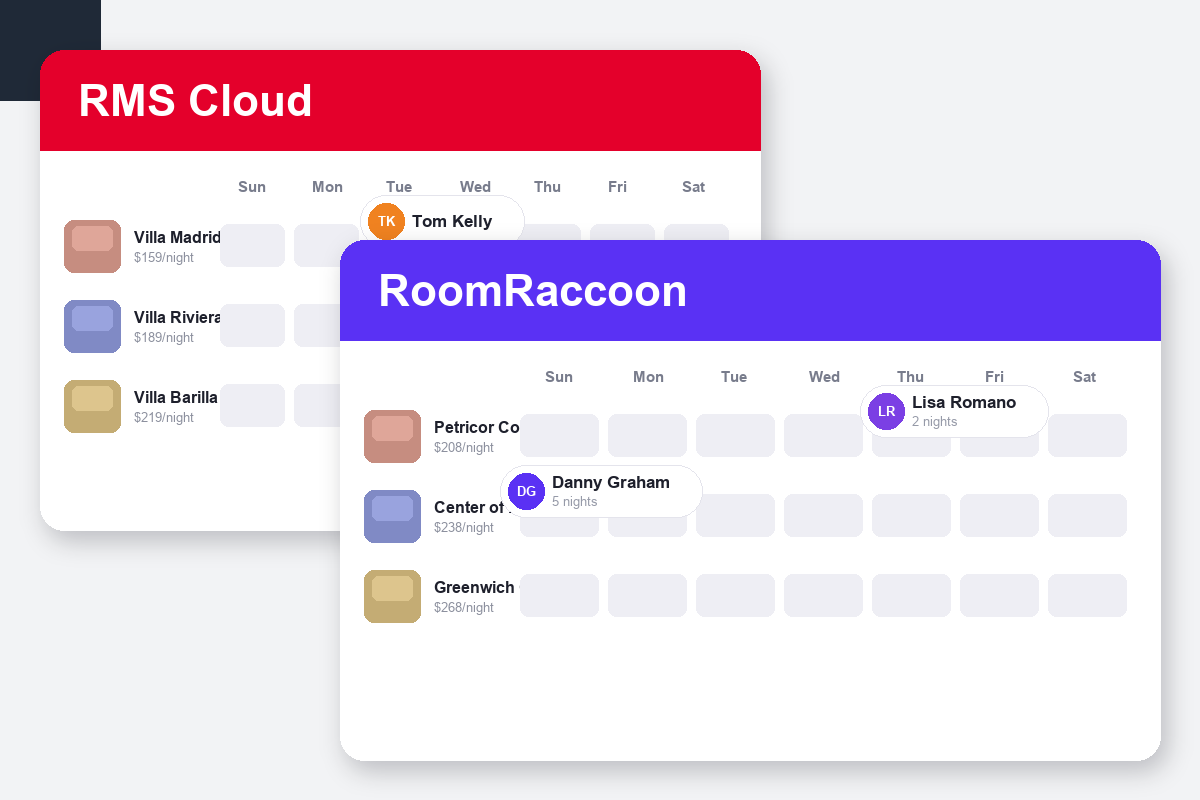Click the Petricor room thumbnail in RoomRaccoon

coord(392,436)
